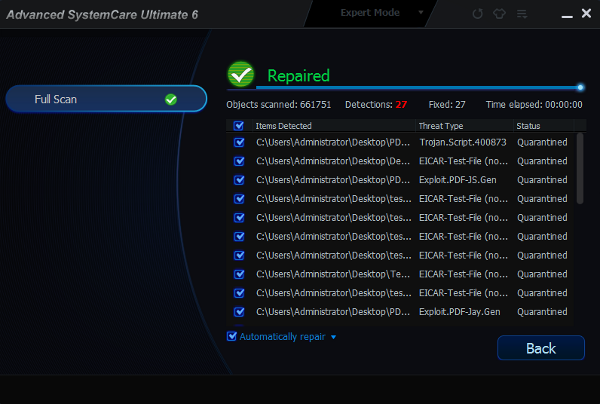Image resolution: width=600 pixels, height=404 pixels.
Task: Select the path of the Trojan.Script.400873 row
Action: point(333,142)
